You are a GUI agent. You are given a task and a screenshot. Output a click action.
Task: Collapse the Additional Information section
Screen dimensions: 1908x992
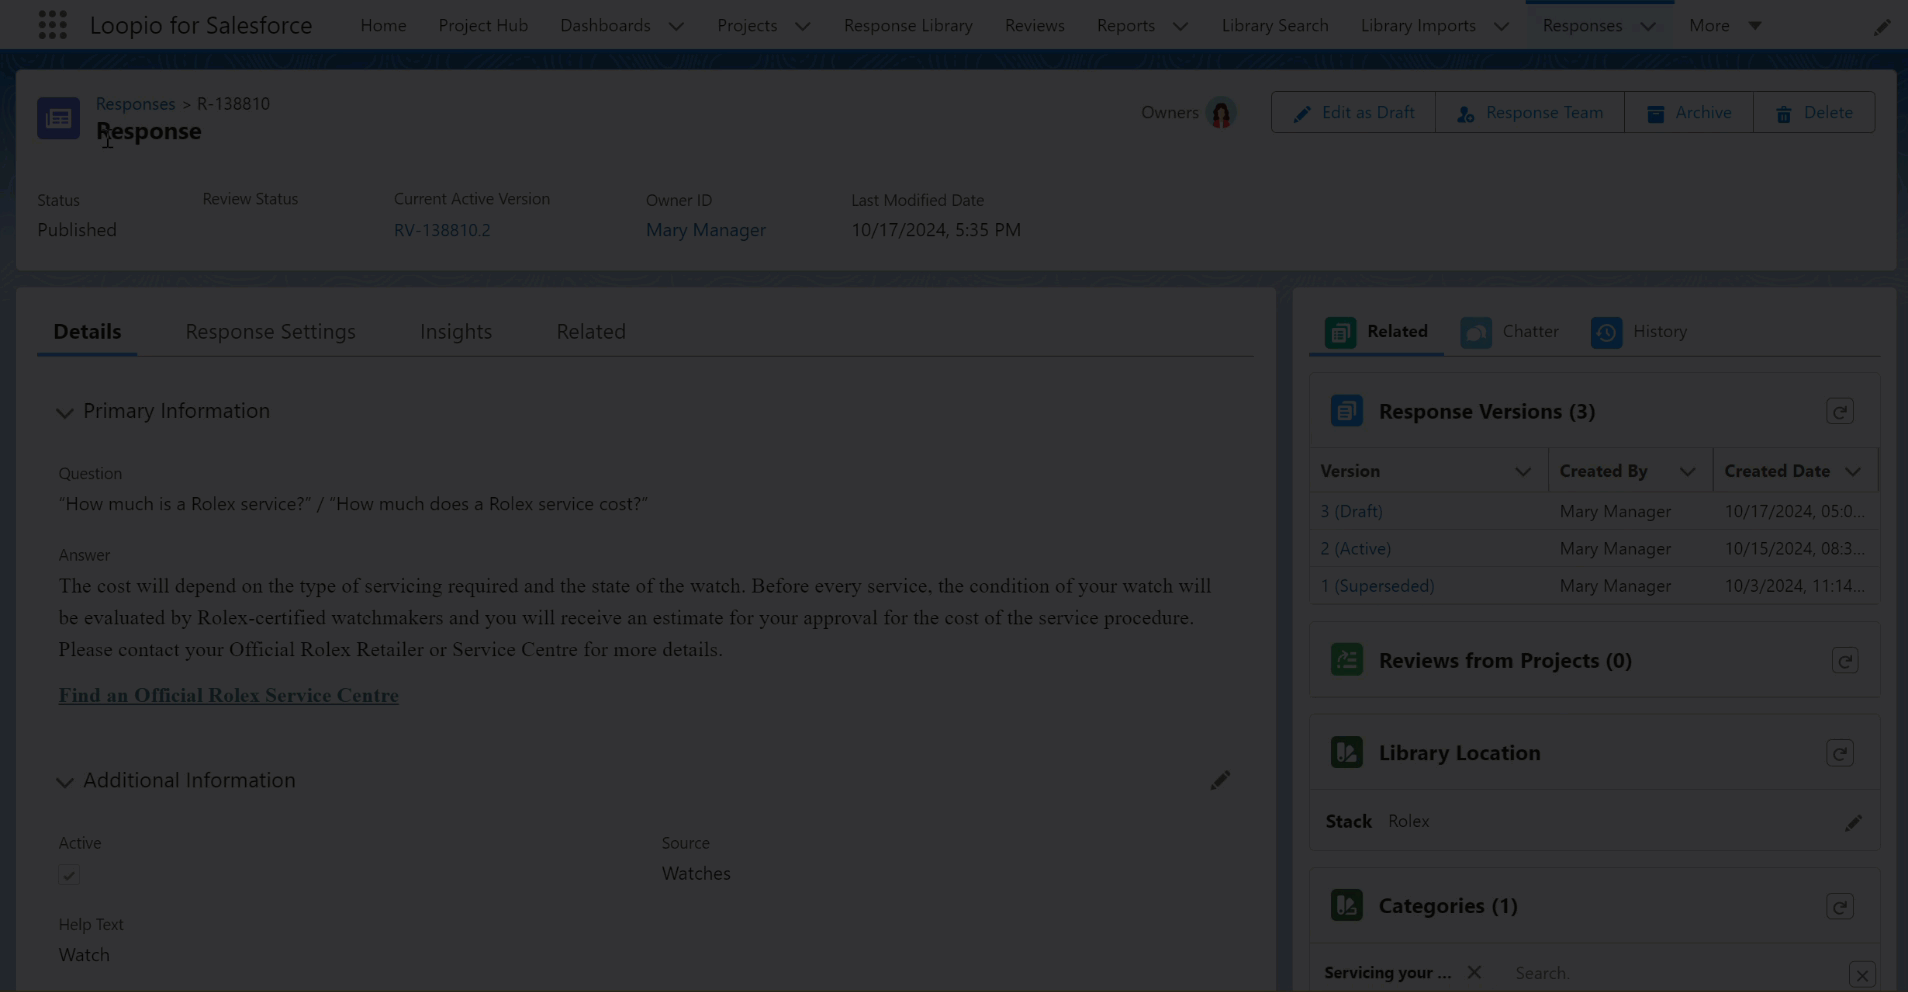point(65,781)
